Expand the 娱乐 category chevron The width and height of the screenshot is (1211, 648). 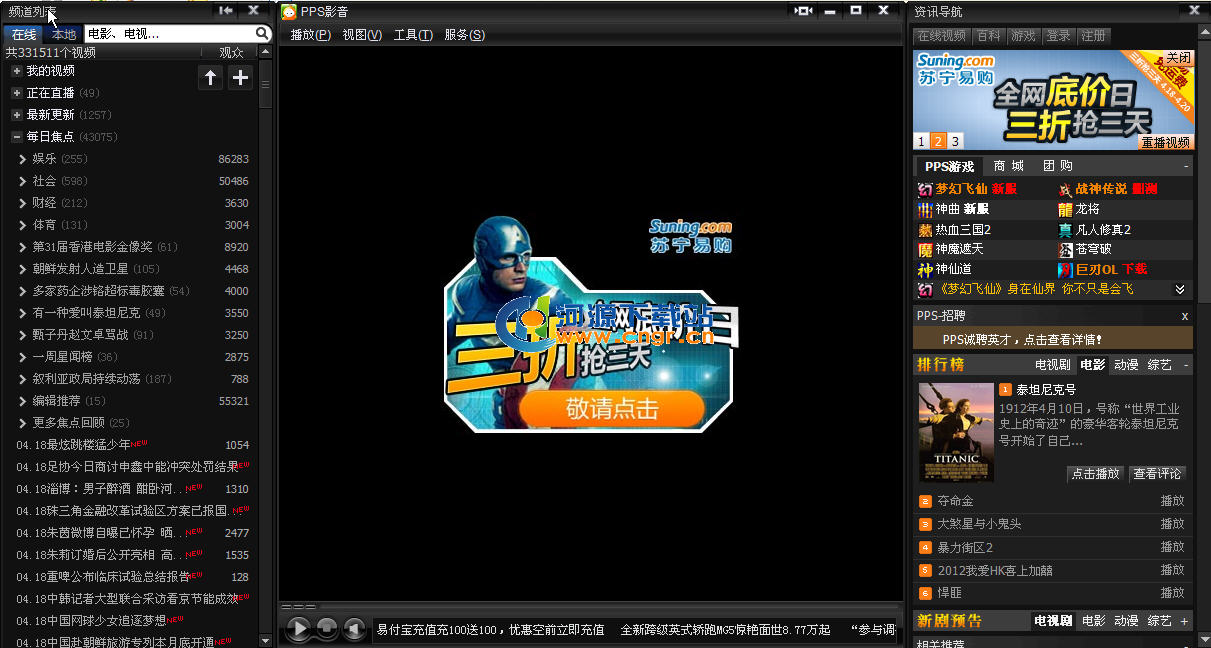click(23, 159)
